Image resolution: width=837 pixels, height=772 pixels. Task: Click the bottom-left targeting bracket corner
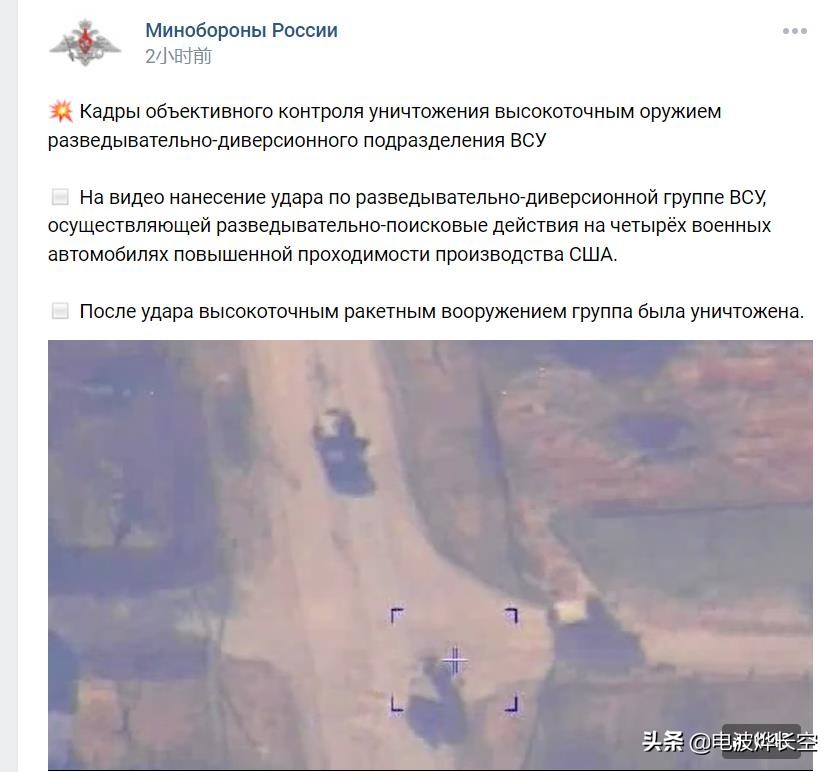click(397, 704)
